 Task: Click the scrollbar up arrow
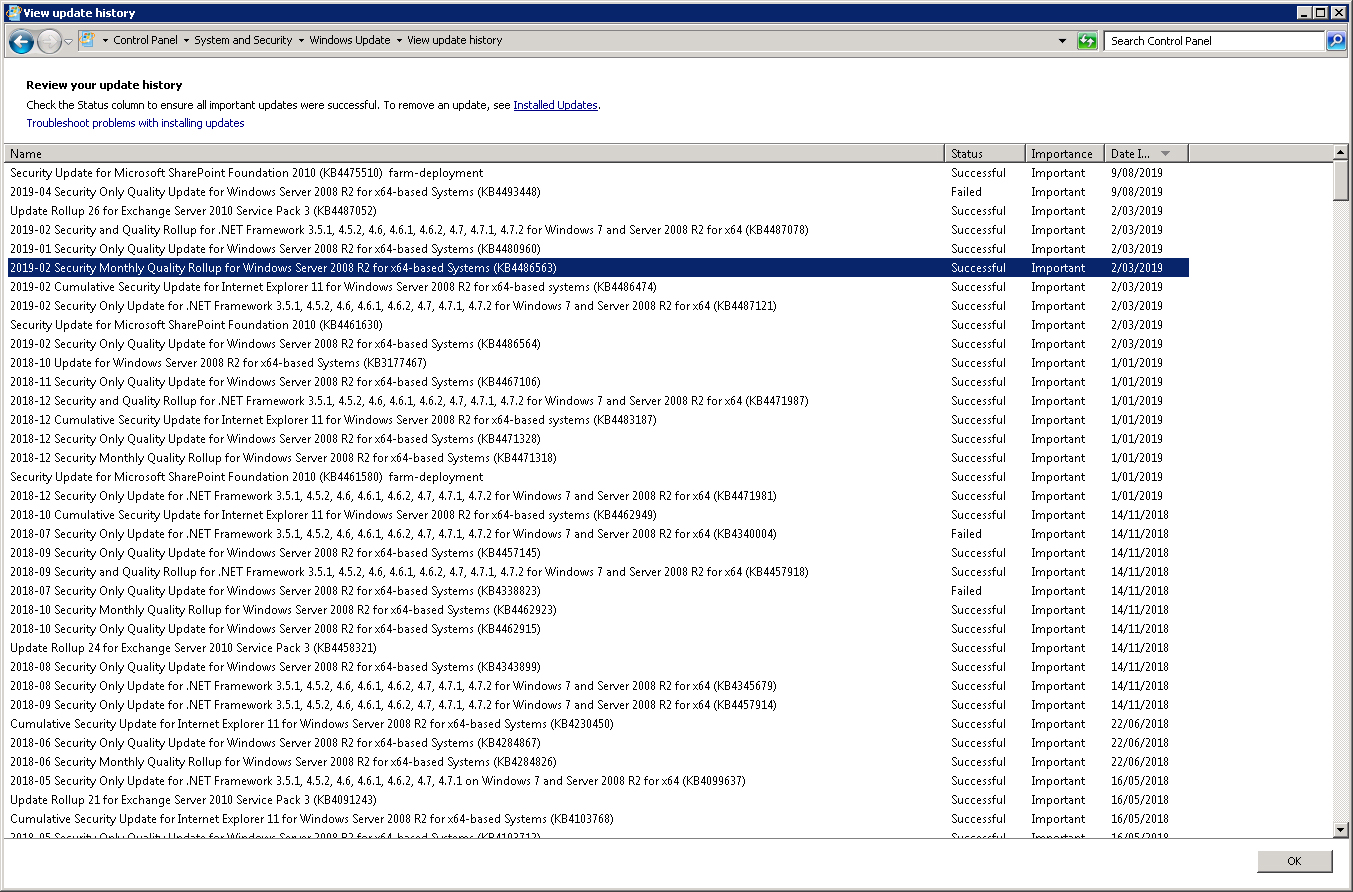coord(1341,152)
